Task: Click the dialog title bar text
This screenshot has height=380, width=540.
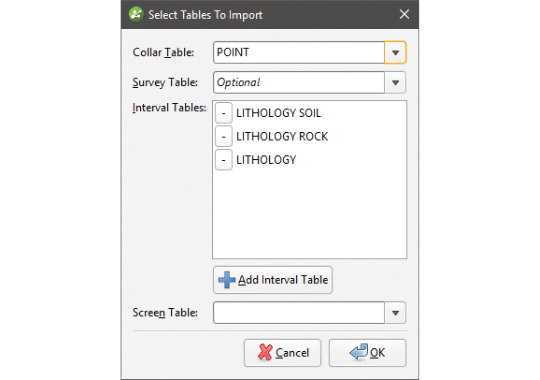Action: [205, 15]
